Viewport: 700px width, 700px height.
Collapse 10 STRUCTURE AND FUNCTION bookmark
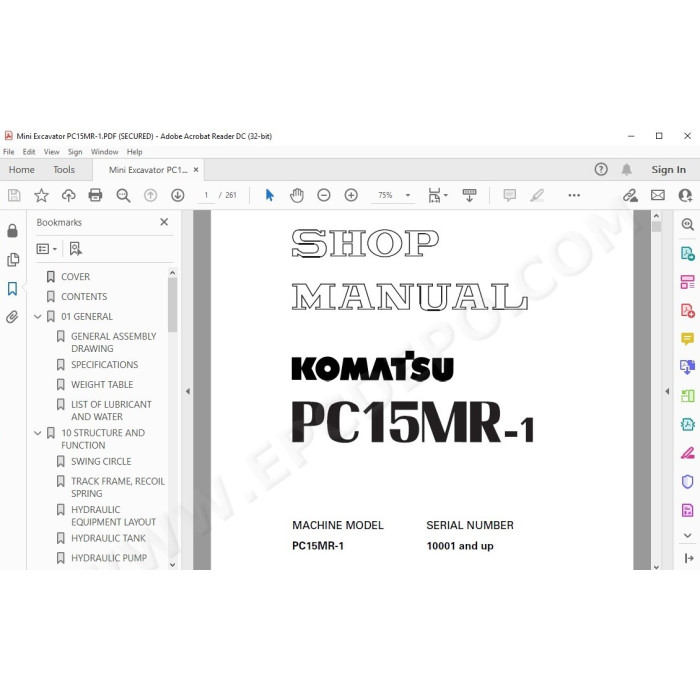pyautogui.click(x=38, y=433)
